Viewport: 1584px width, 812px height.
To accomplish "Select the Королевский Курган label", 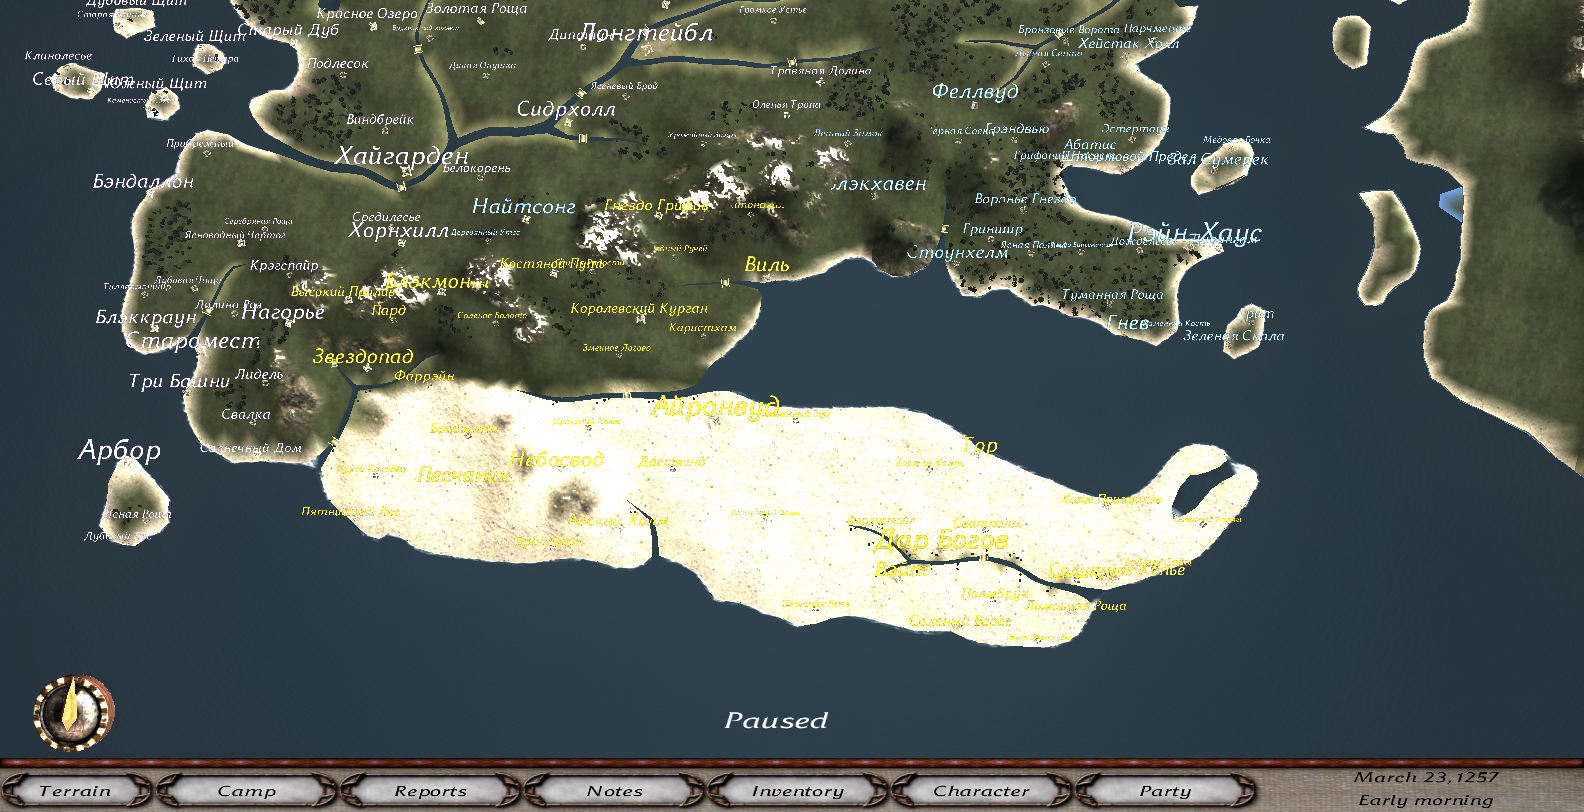I will [x=639, y=308].
